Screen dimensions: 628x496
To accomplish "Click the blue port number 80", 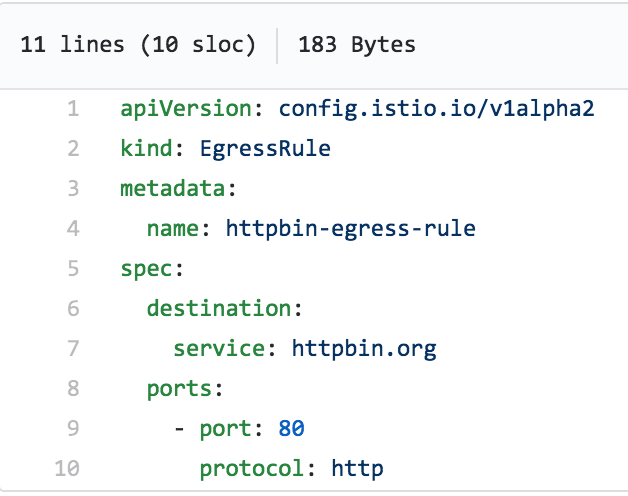I will pyautogui.click(x=291, y=429).
